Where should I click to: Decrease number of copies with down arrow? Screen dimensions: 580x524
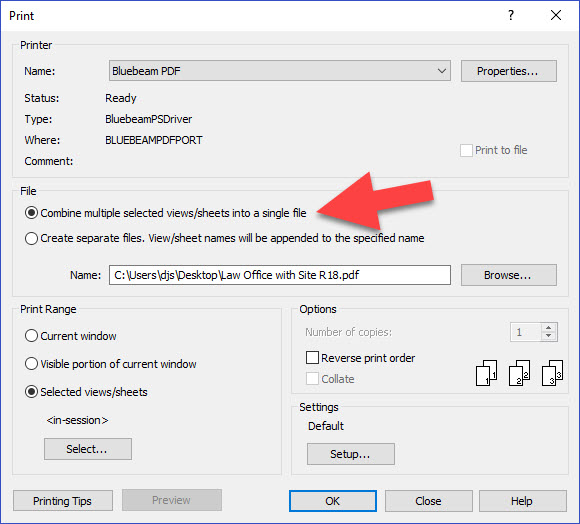coord(549,336)
